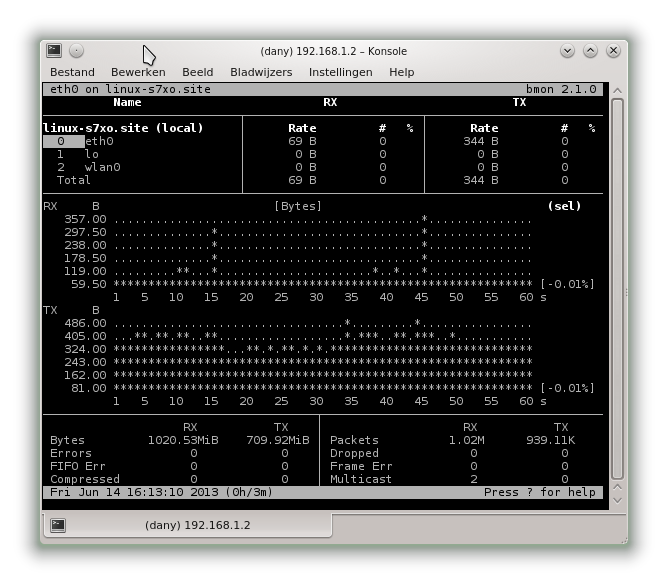The height and width of the screenshot is (584, 668).
Task: Click the Dropped statistic label
Action: (354, 453)
